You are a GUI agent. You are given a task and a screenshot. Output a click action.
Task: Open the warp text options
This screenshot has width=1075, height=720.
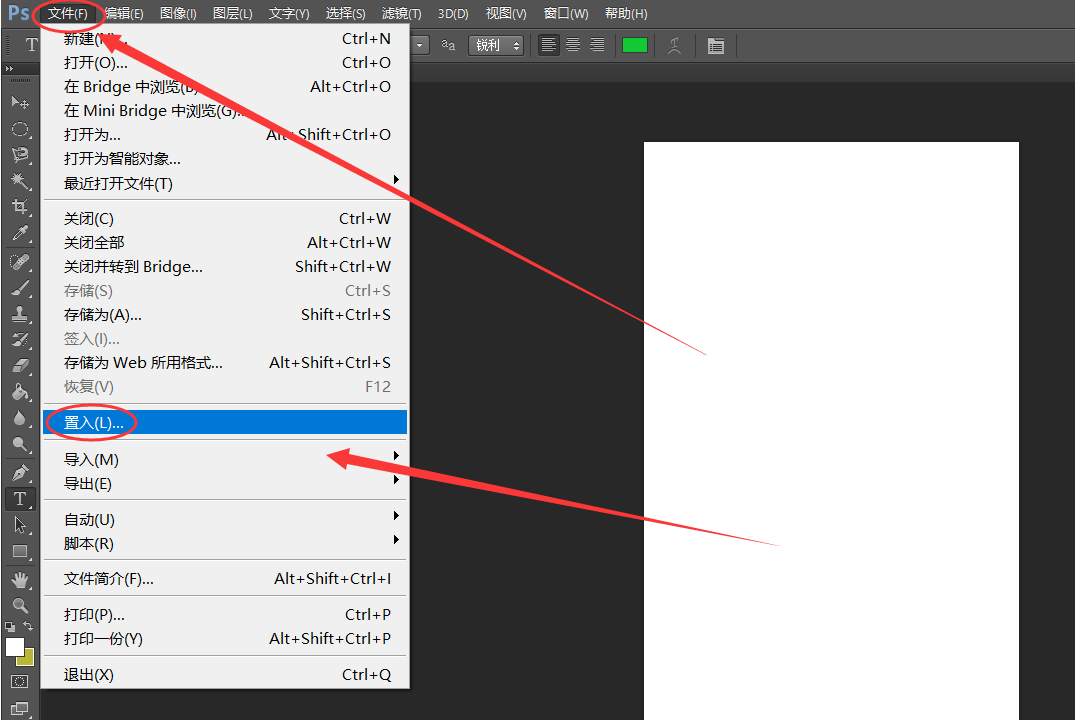[675, 46]
